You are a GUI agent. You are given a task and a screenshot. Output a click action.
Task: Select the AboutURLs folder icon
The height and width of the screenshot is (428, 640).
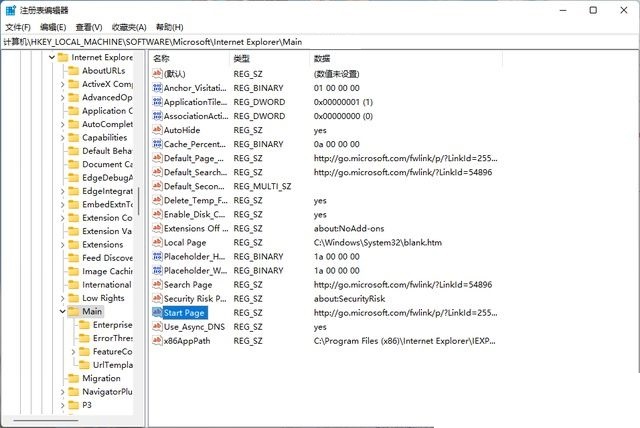(x=73, y=71)
